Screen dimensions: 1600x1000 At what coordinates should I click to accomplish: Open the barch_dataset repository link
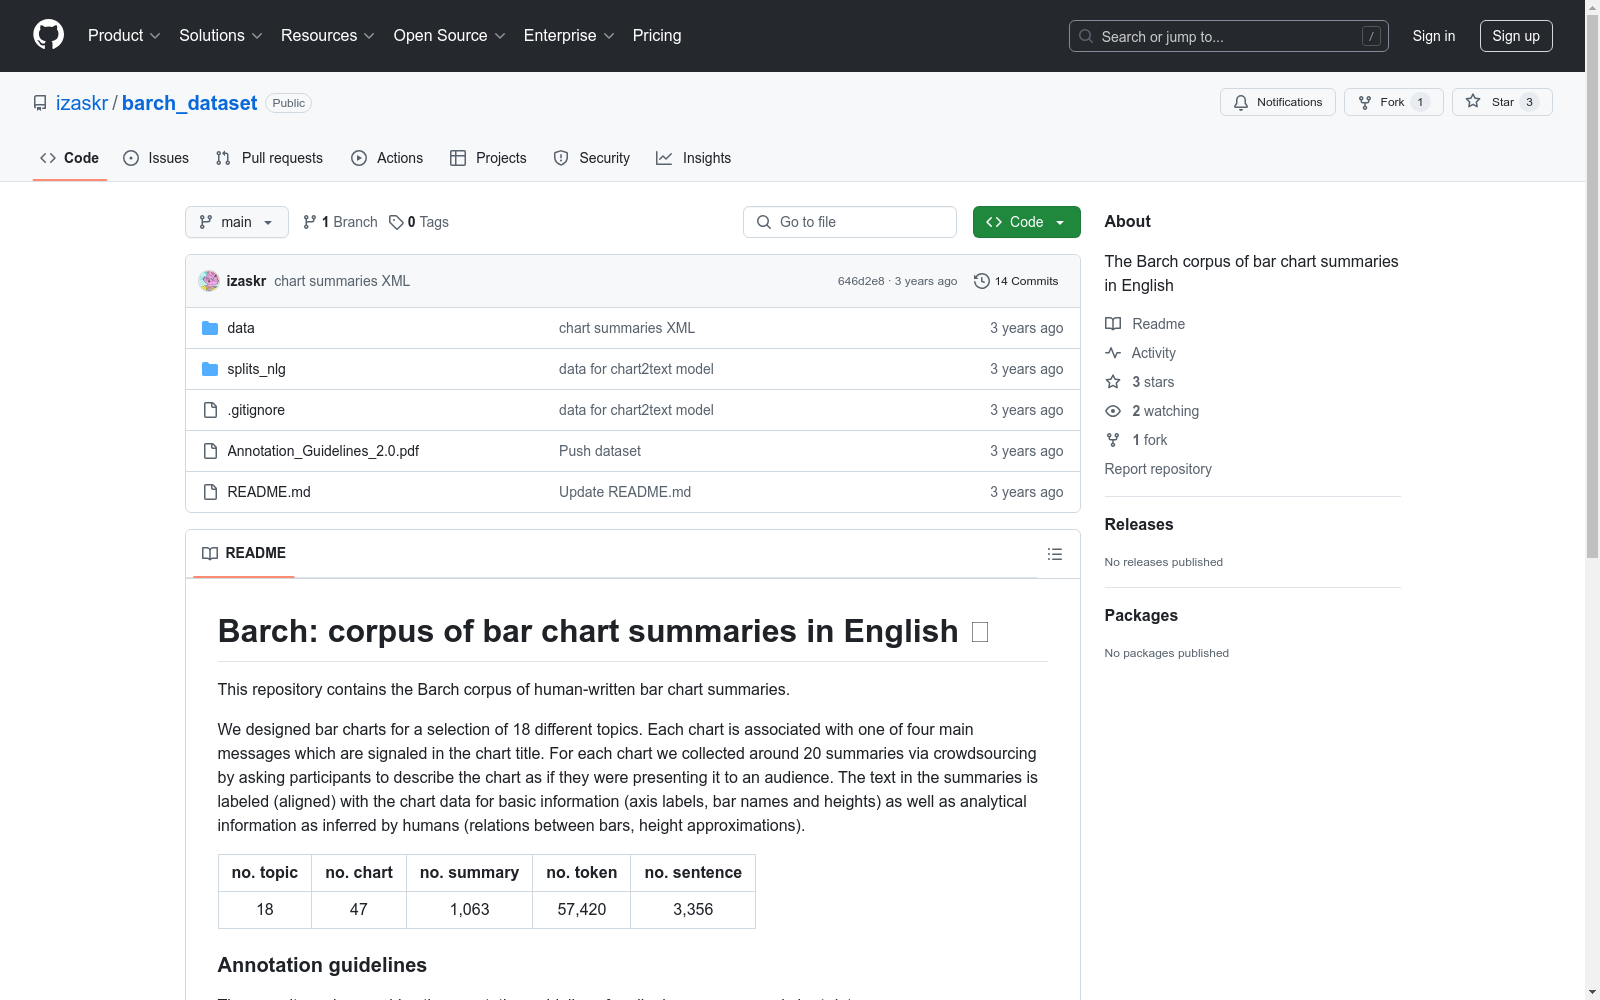click(x=189, y=103)
